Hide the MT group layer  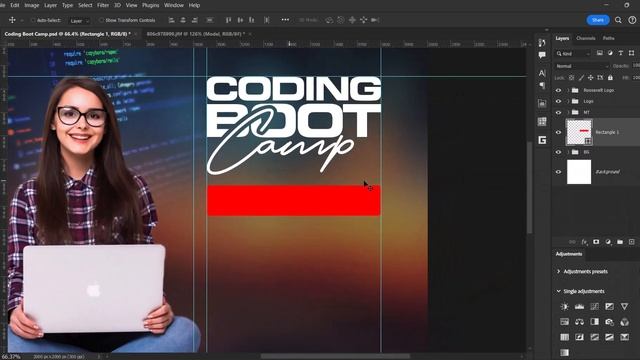[558, 112]
